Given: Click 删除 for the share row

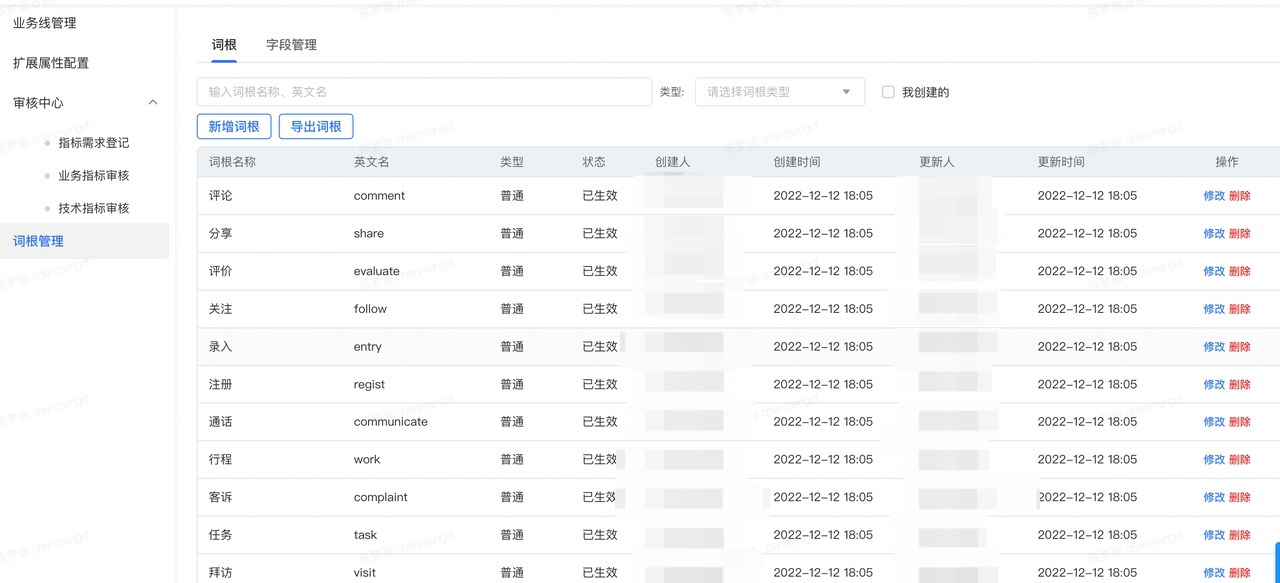Looking at the screenshot, I should click(x=1240, y=234).
